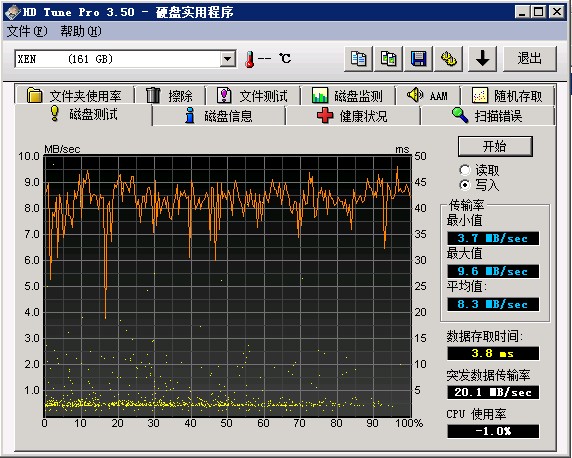
Task: Open the 扫描错误 magnifier tab
Action: pyautogui.click(x=487, y=116)
